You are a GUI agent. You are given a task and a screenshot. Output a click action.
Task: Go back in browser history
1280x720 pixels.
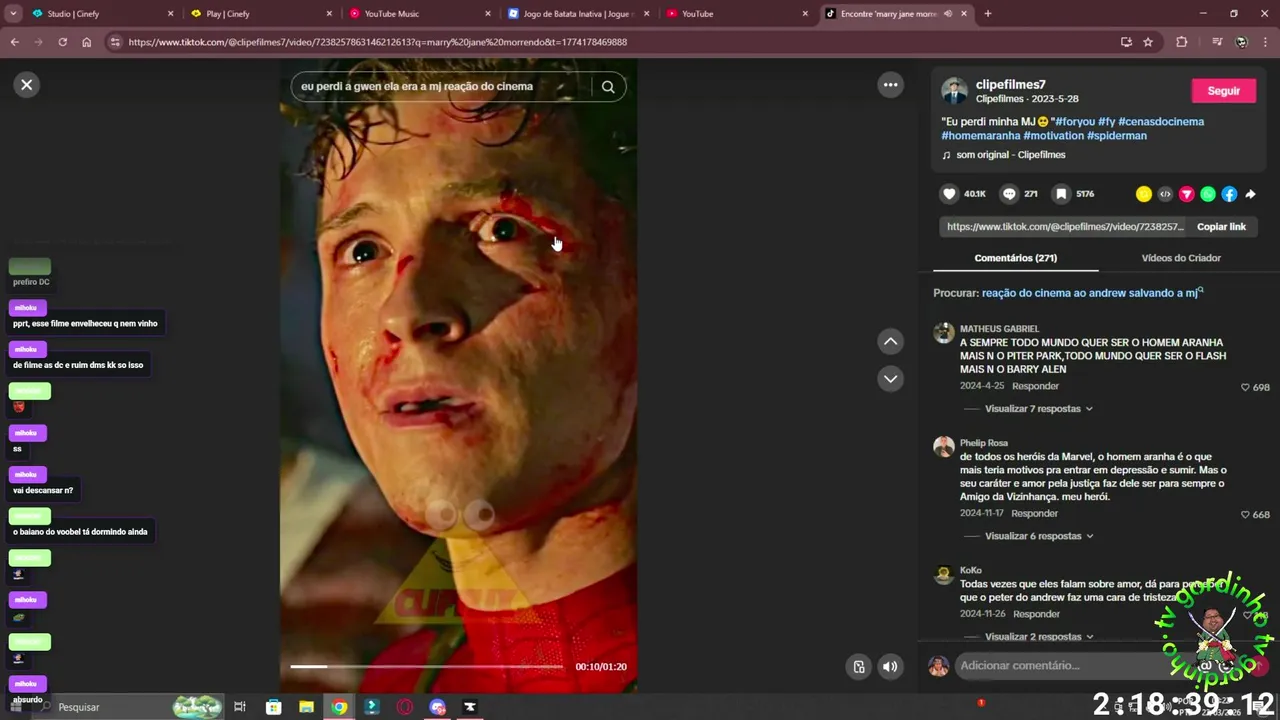pyautogui.click(x=14, y=42)
